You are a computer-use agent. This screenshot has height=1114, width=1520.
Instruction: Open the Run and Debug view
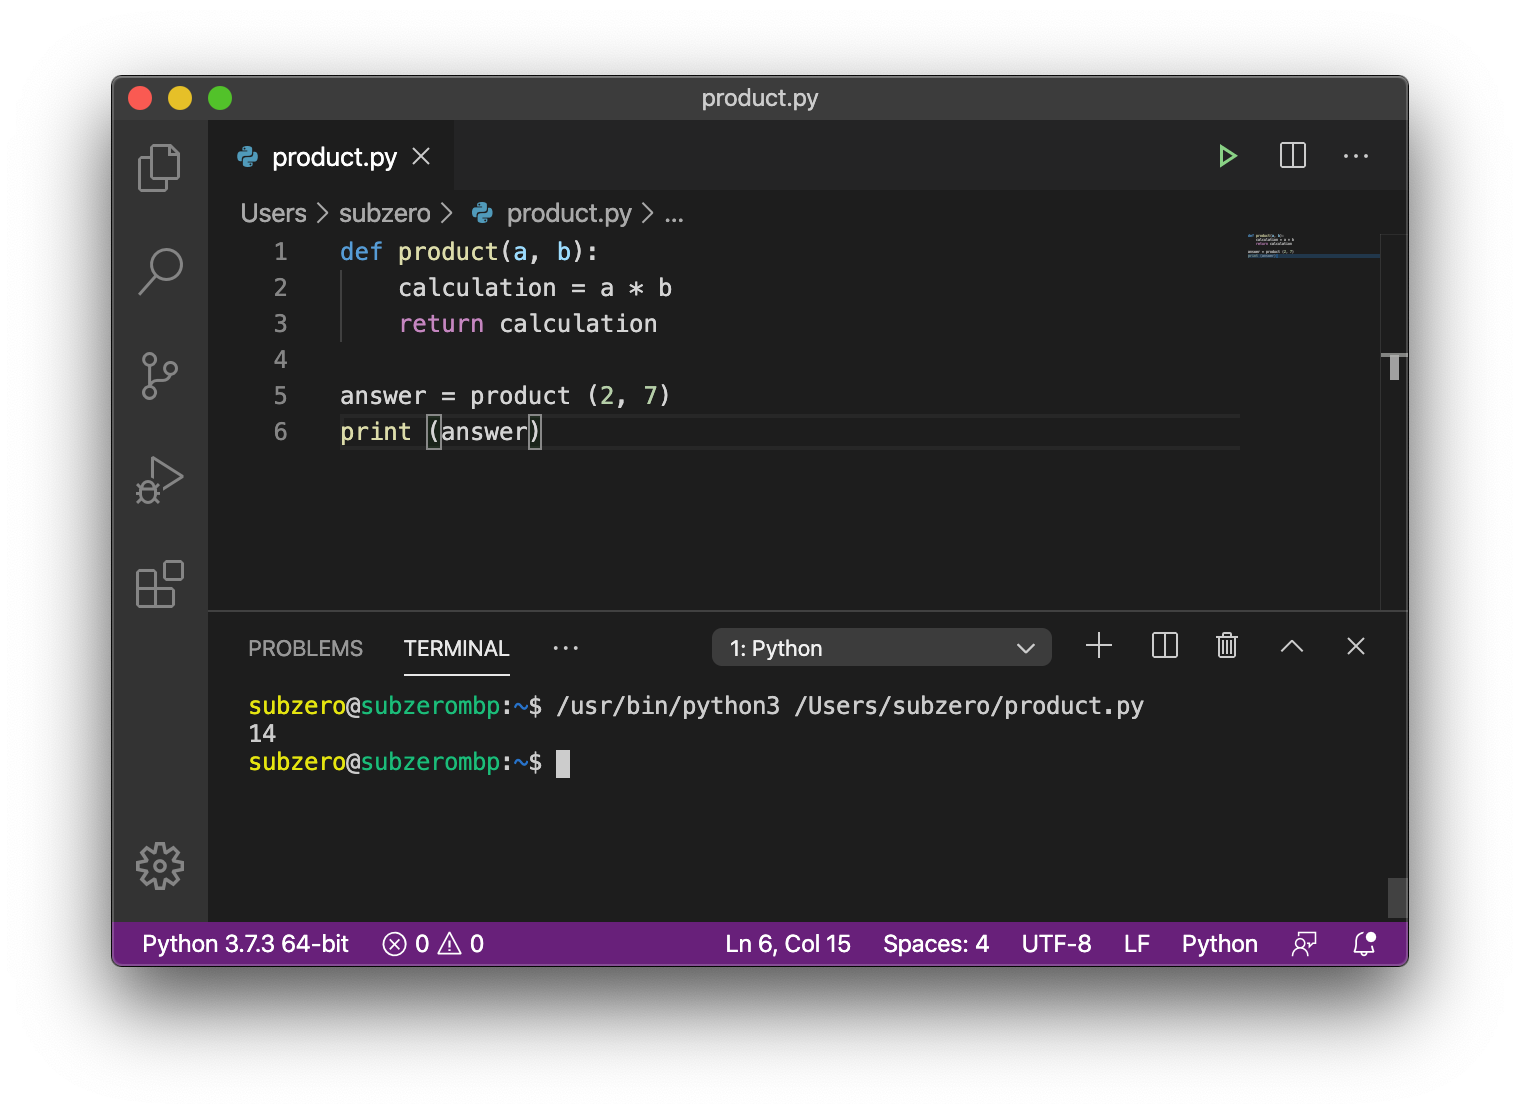[159, 479]
